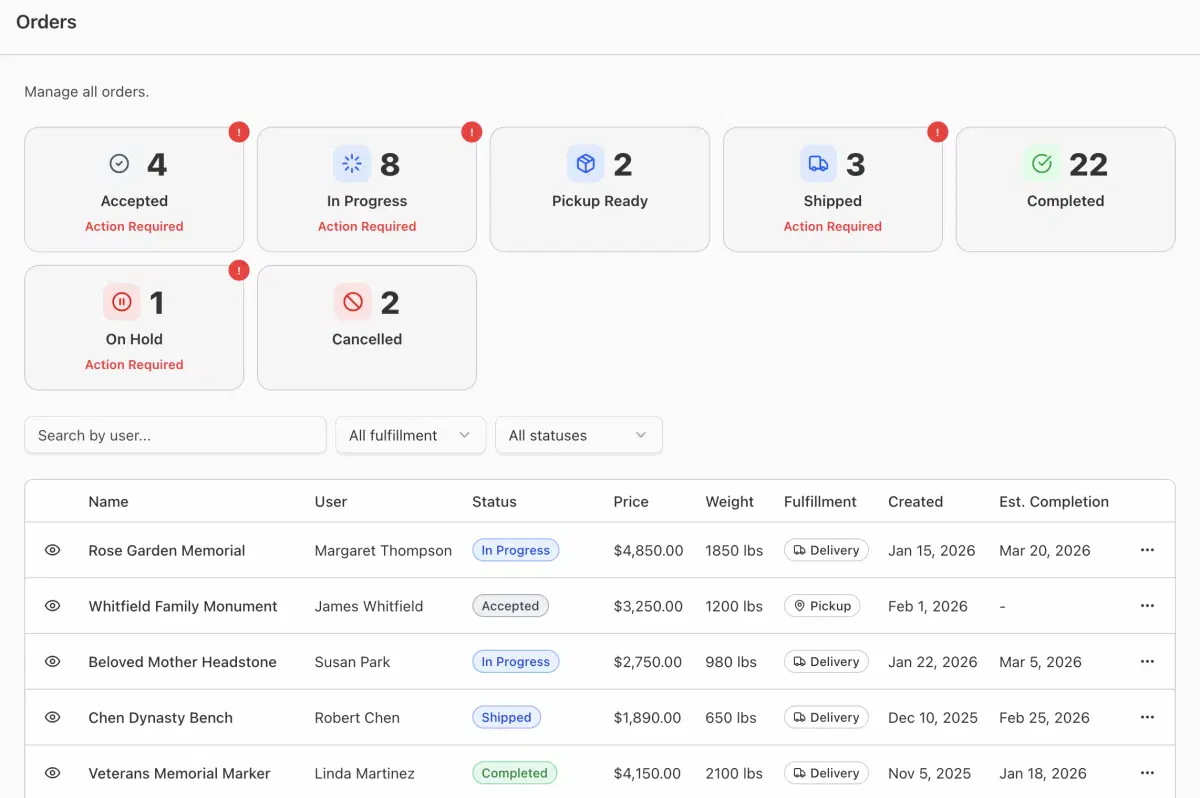Select the Pickup Ready box icon
This screenshot has height=798, width=1200.
point(586,163)
